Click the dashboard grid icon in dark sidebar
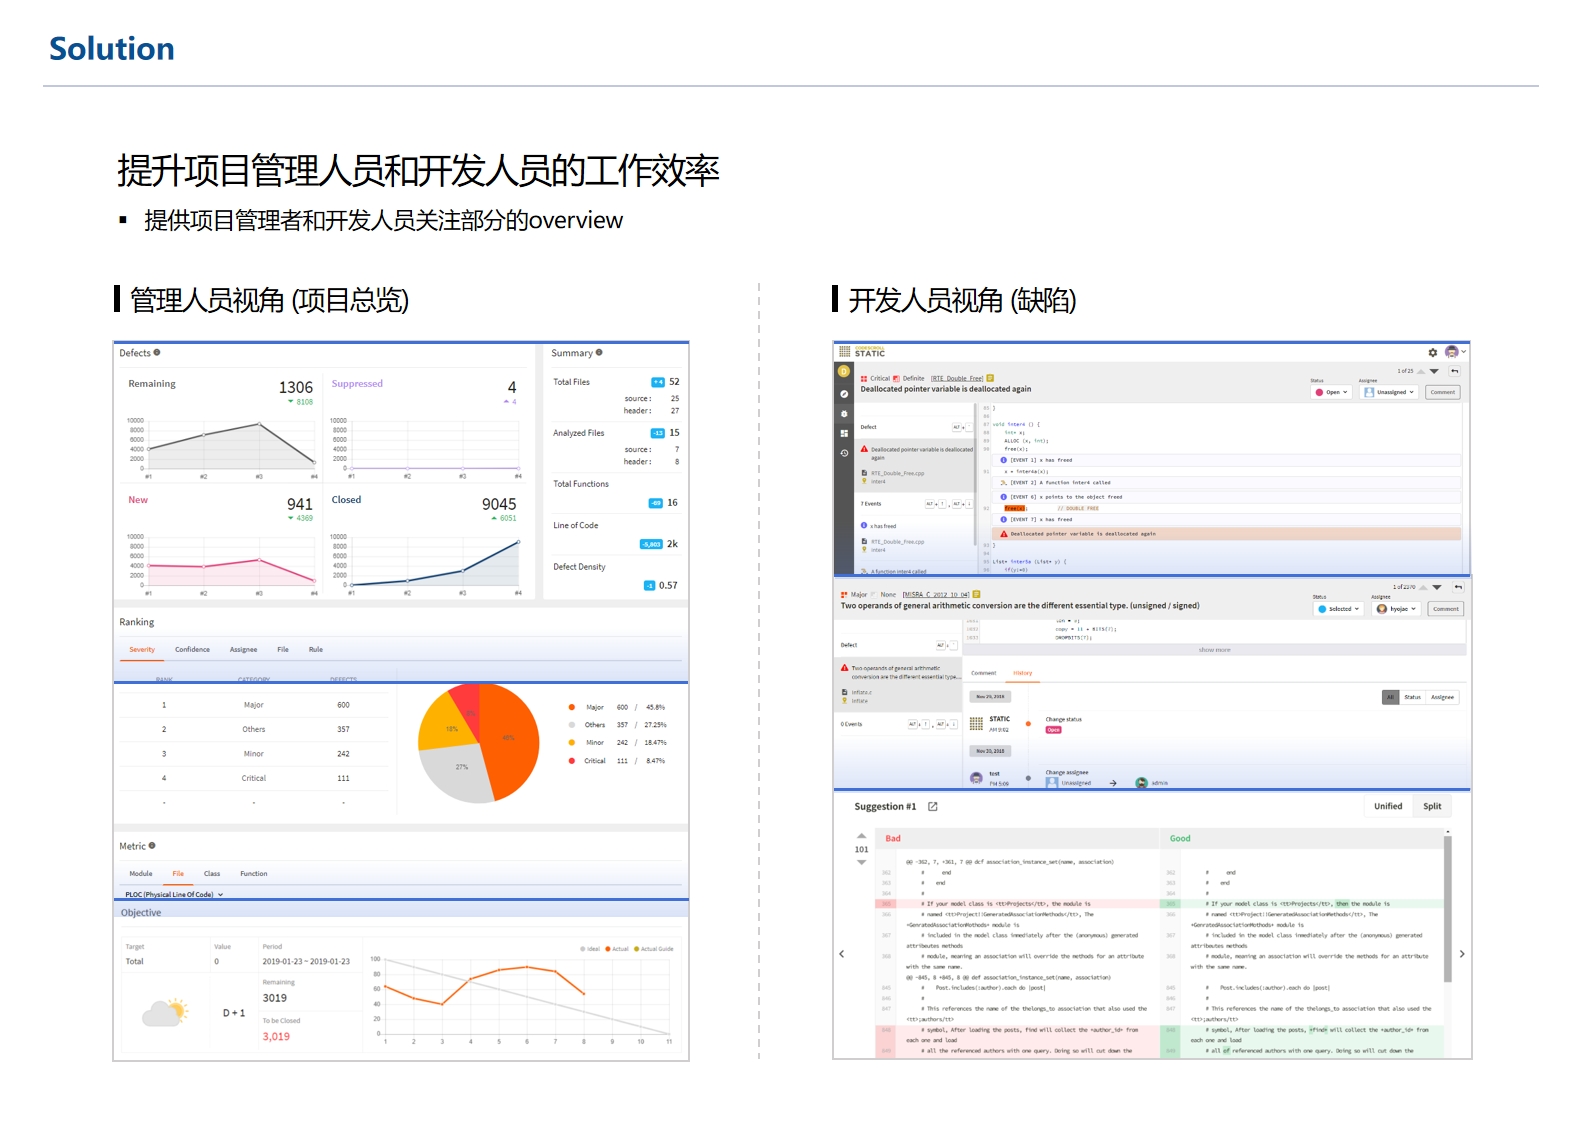The height and width of the screenshot is (1129, 1594). [x=844, y=433]
